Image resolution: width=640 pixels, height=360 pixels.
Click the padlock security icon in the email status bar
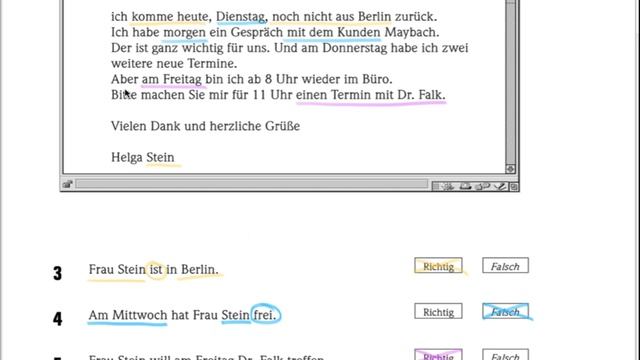[x=68, y=184]
